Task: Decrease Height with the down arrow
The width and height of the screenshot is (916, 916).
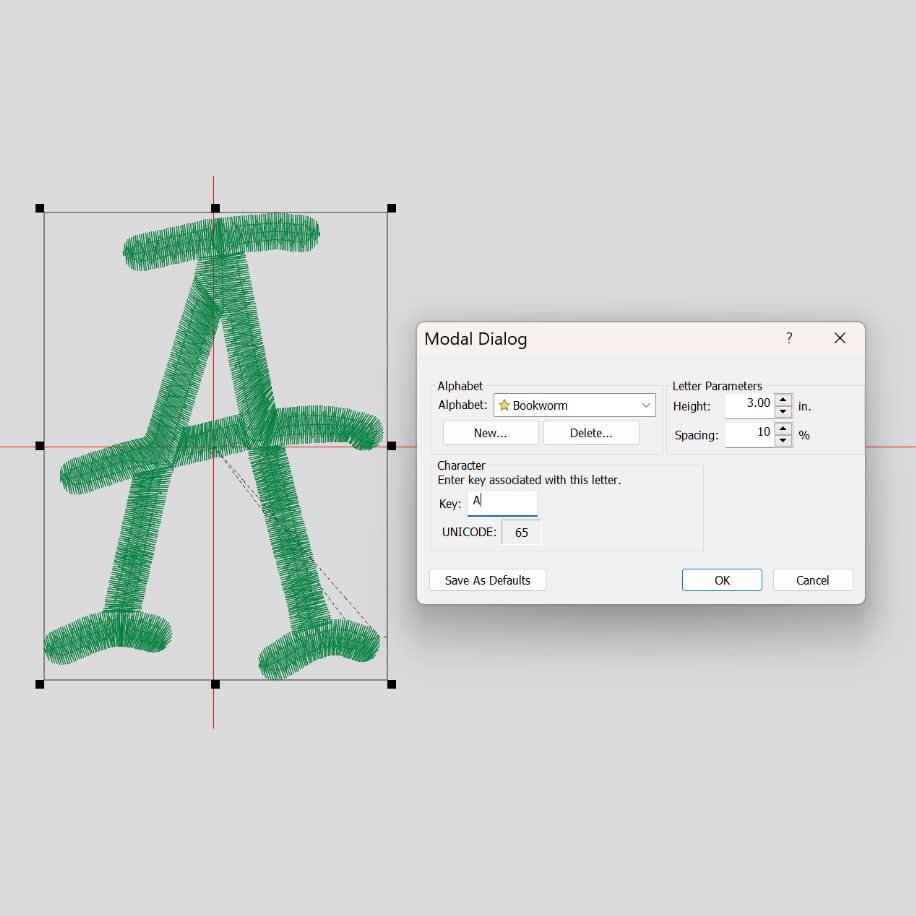Action: pyautogui.click(x=783, y=411)
